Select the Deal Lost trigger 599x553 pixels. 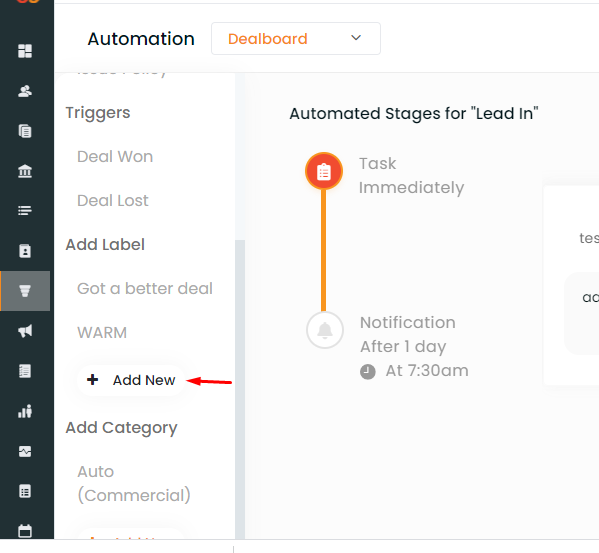113,201
